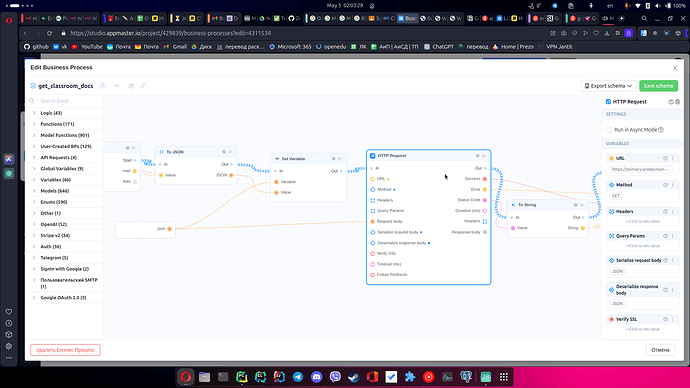Screen dimensions: 690x388
Task: Click the Search block input field
Action: pyautogui.click(x=66, y=101)
